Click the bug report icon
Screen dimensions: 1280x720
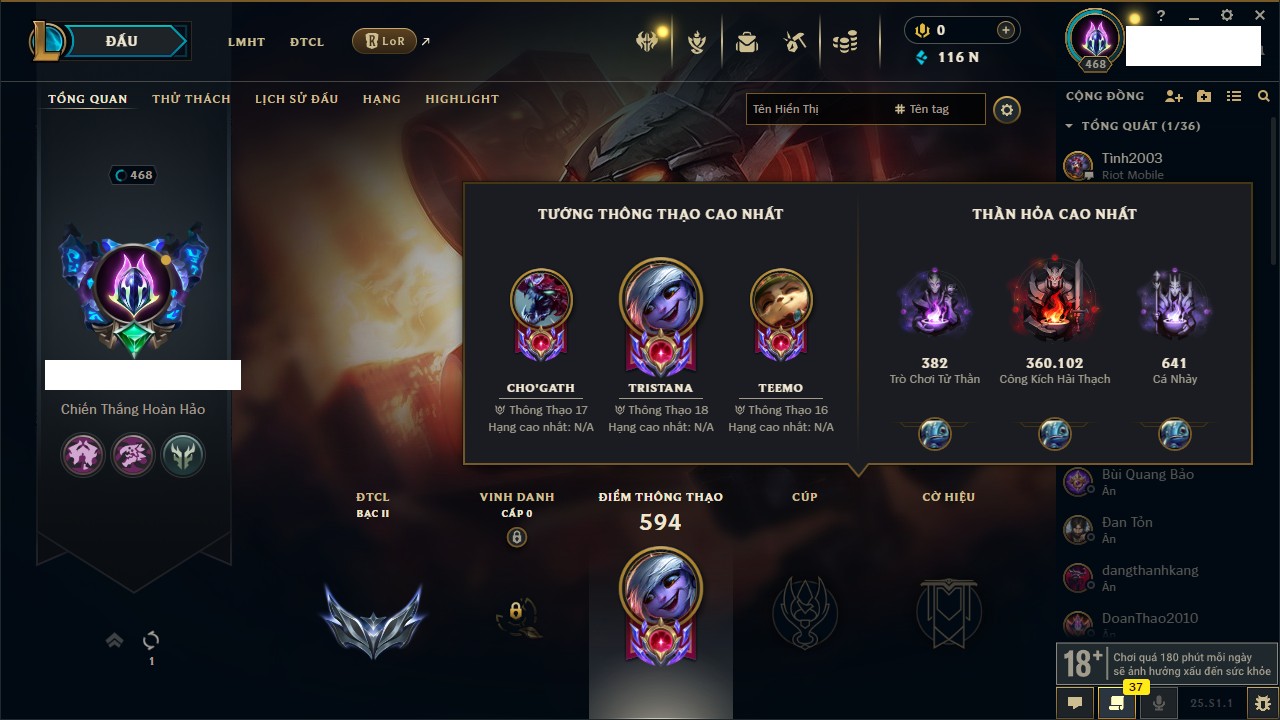click(1263, 703)
